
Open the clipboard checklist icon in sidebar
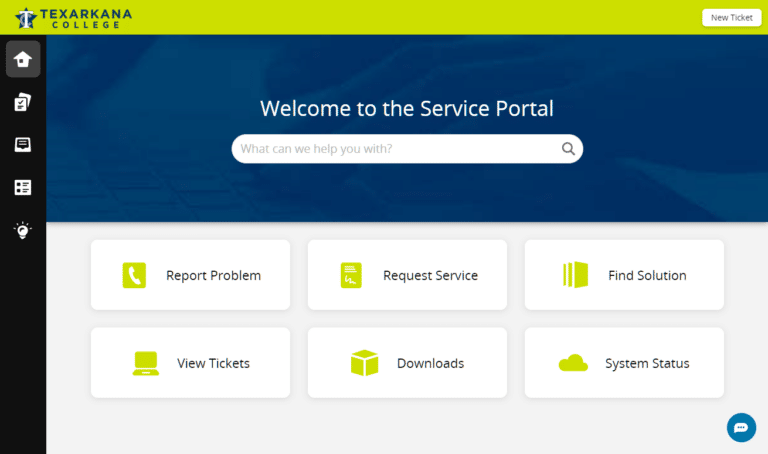pos(23,102)
